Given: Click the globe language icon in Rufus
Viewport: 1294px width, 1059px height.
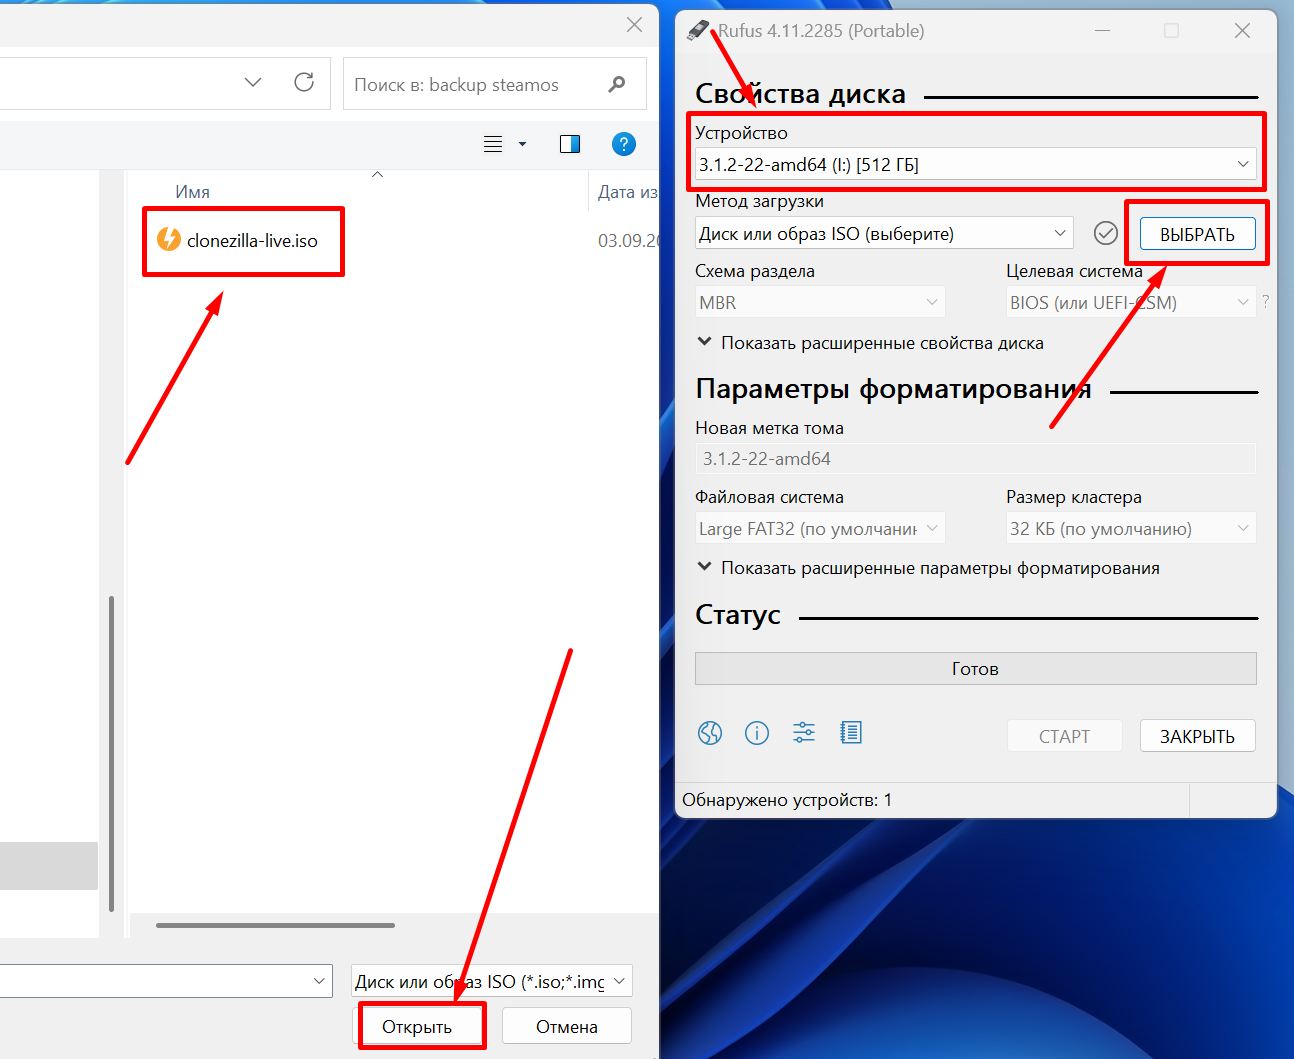Looking at the screenshot, I should (x=710, y=733).
